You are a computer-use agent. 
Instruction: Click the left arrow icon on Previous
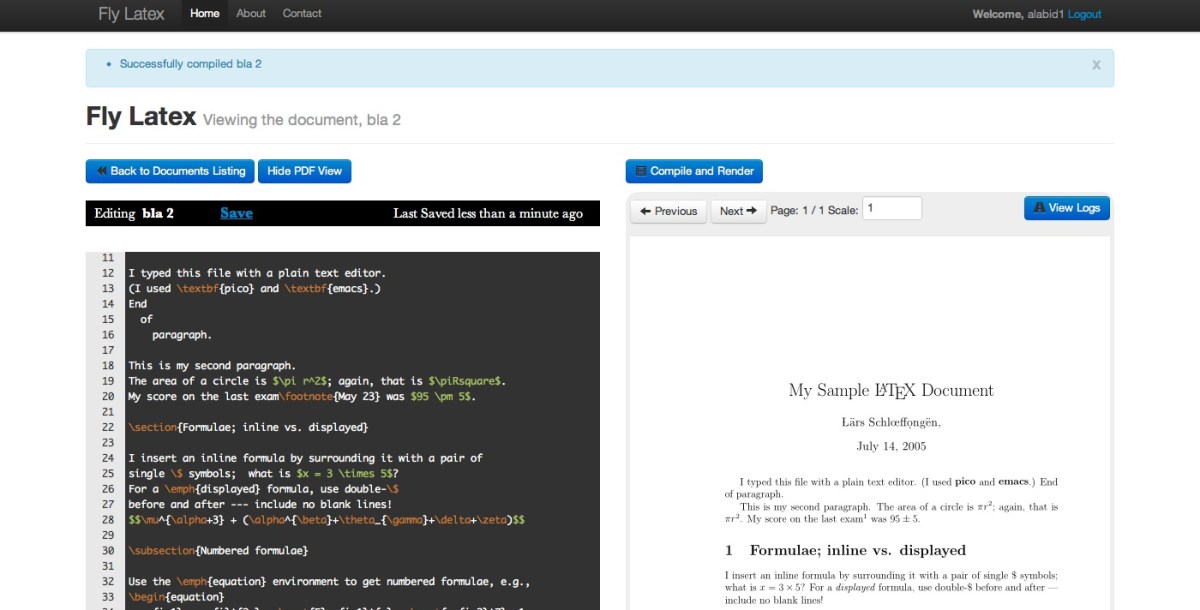coord(646,211)
